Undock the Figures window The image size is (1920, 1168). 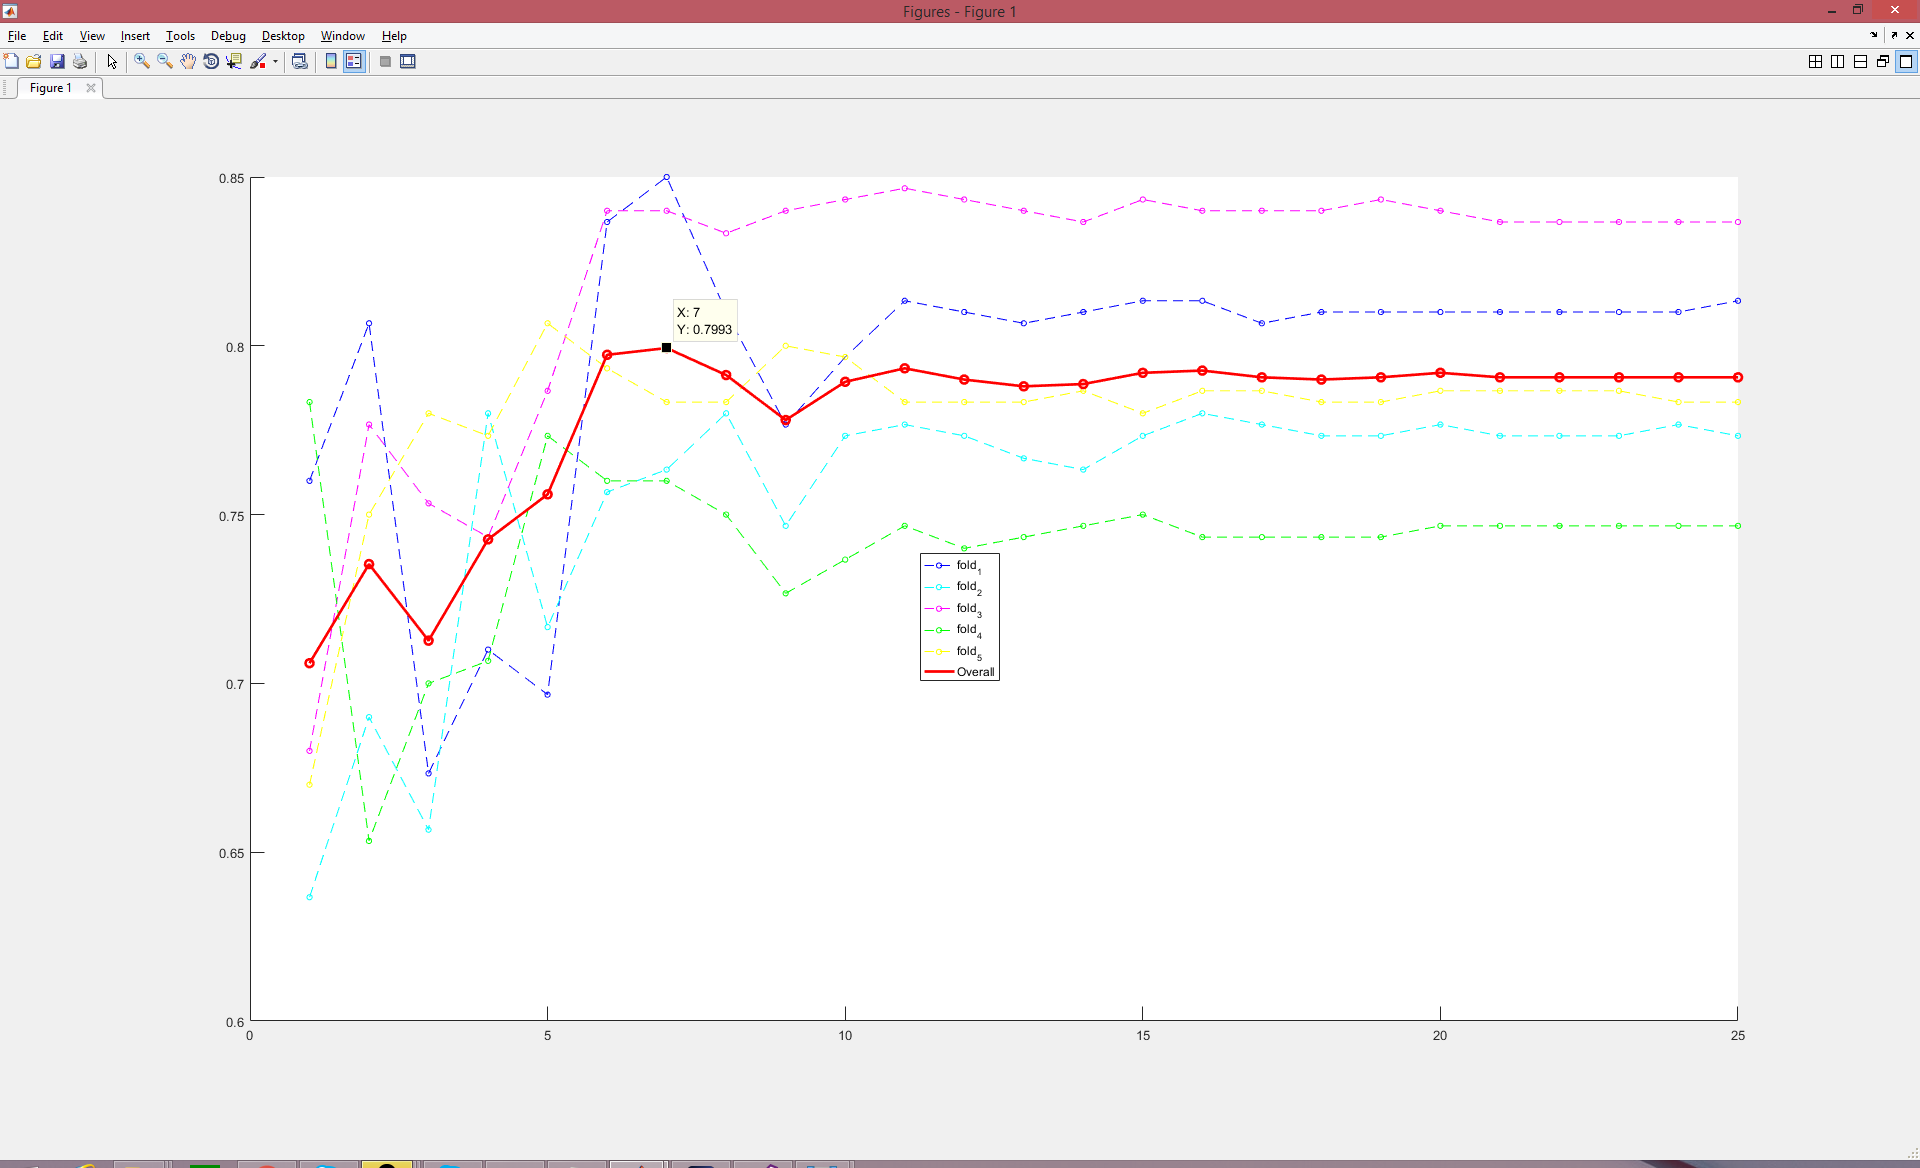[x=1893, y=35]
